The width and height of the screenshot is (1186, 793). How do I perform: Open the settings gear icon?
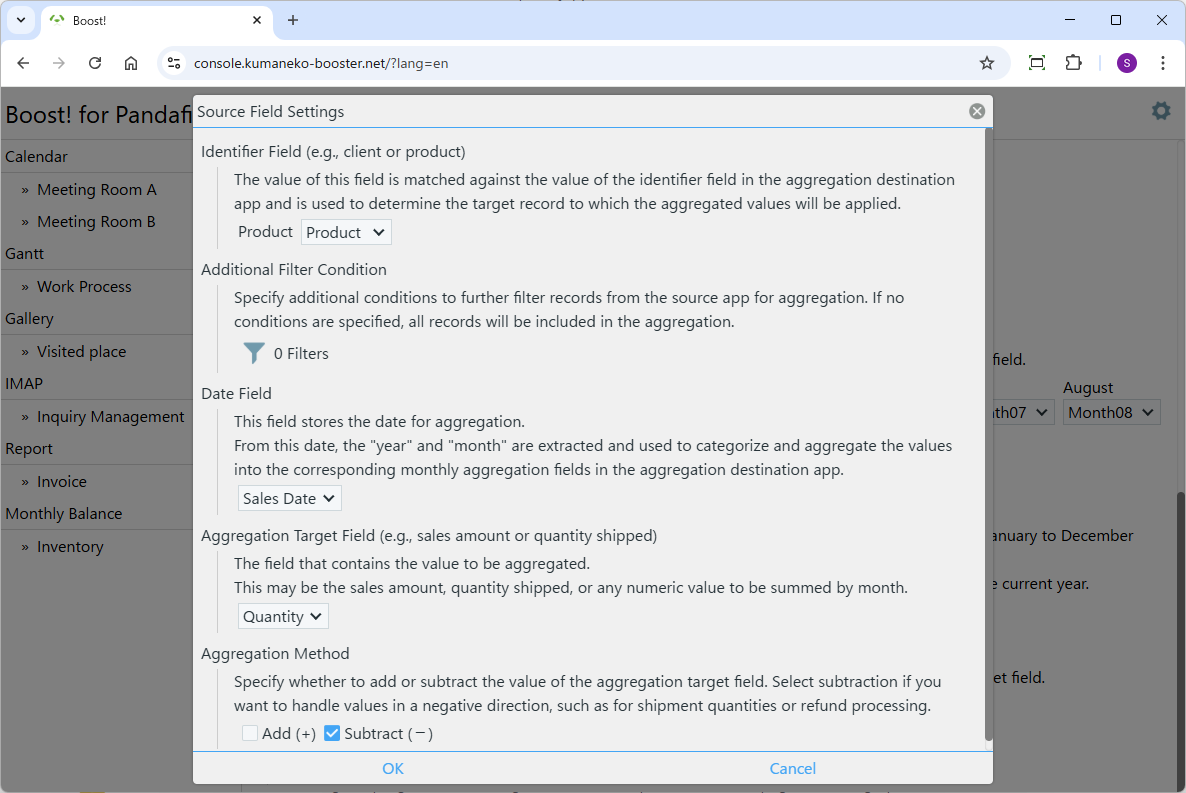(x=1160, y=111)
